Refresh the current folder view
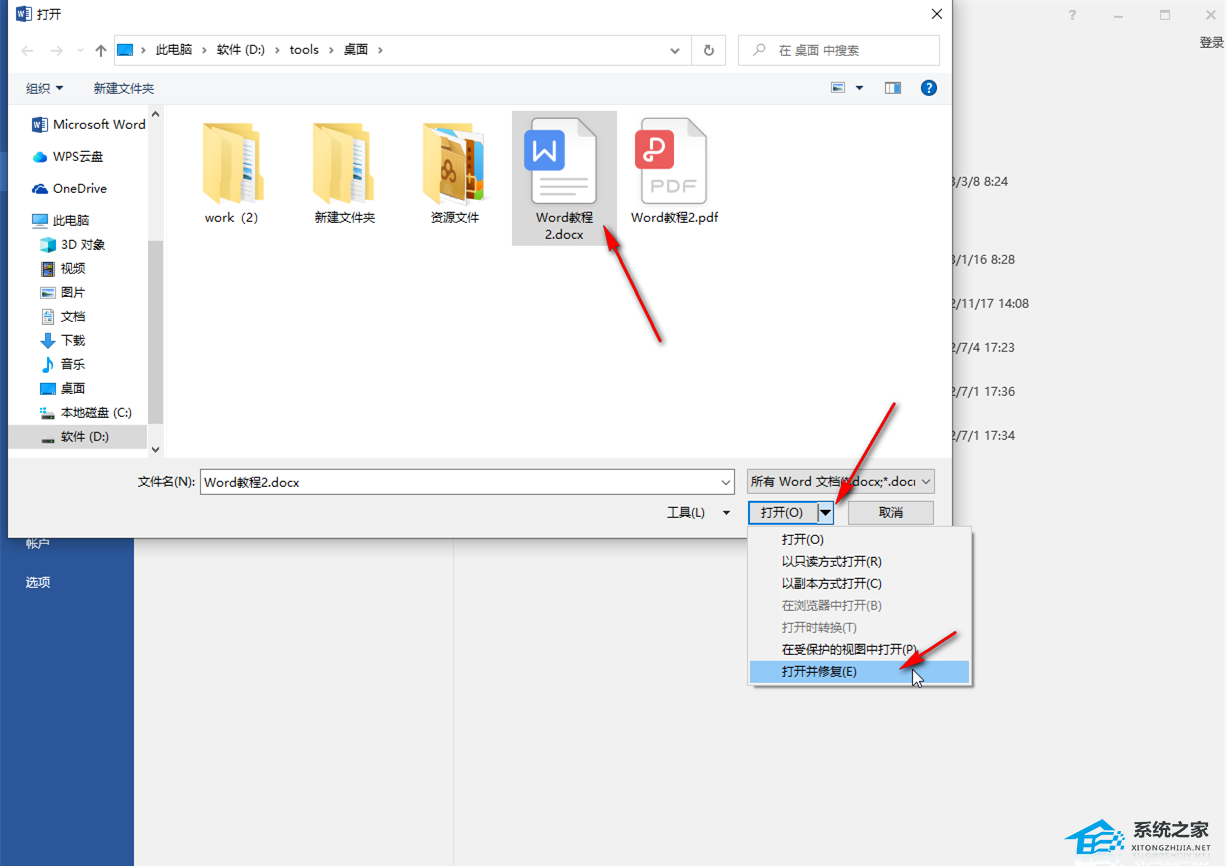The width and height of the screenshot is (1226, 866). tap(709, 50)
